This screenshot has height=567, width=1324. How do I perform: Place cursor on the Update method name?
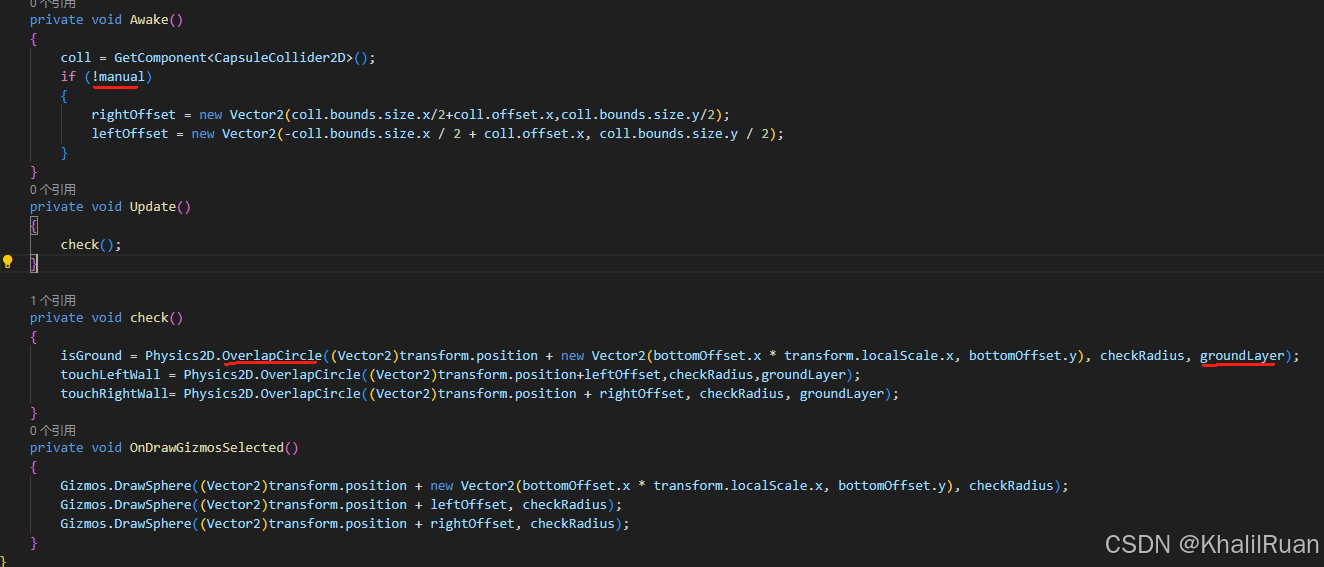[153, 206]
